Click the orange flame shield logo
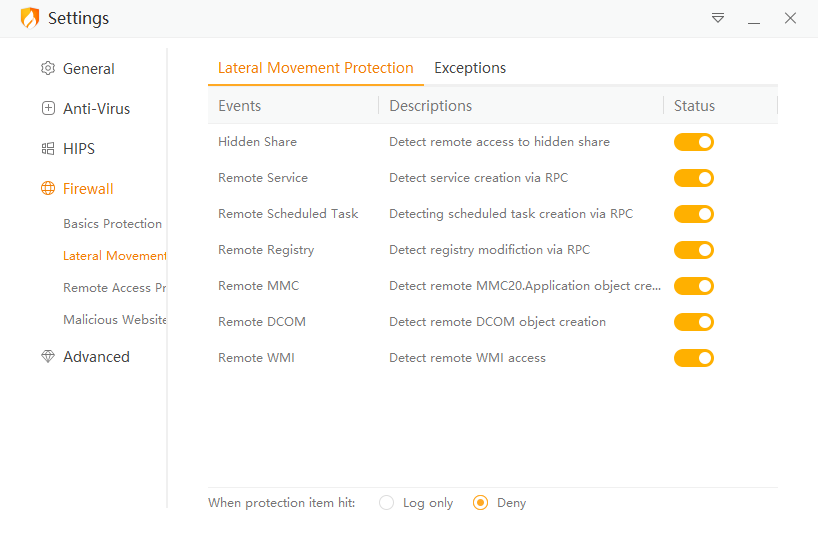The image size is (818, 536). click(x=30, y=18)
